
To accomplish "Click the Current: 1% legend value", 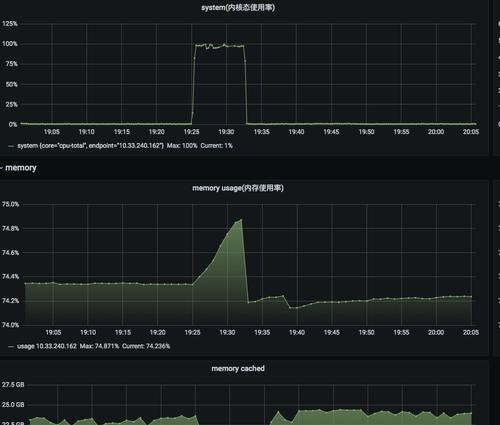I will click(x=217, y=146).
